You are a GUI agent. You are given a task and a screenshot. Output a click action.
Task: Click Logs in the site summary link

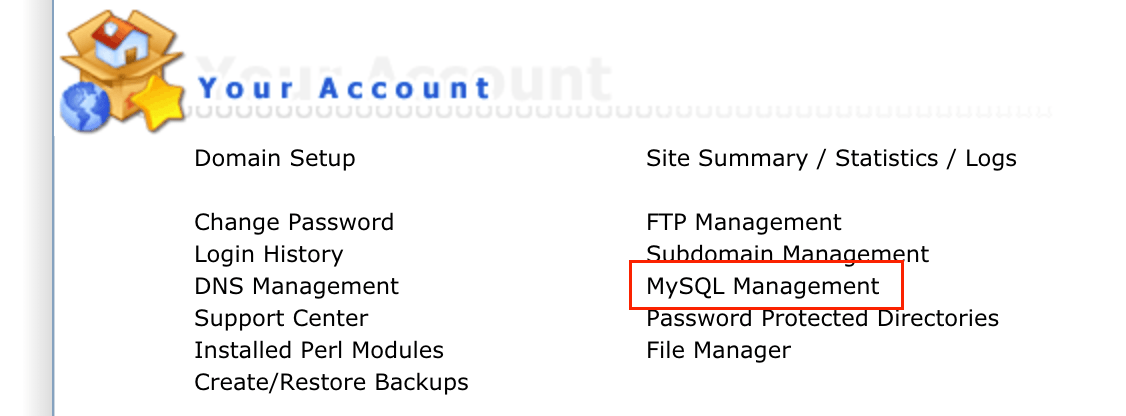tap(991, 158)
